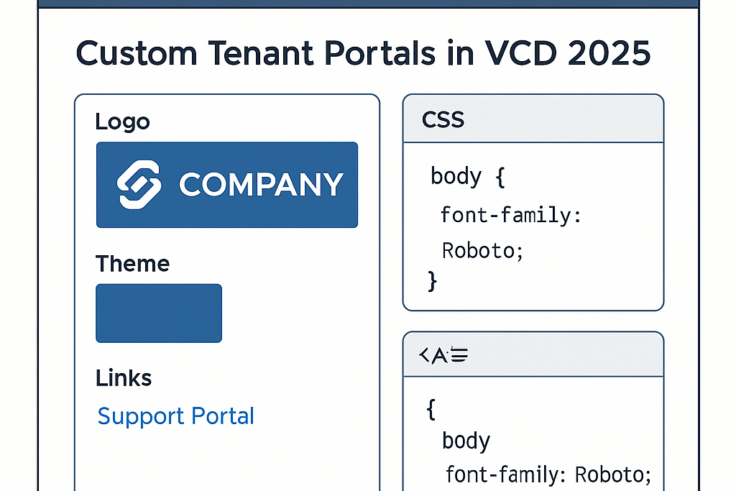736x491 pixels.
Task: Click the "font-family:" line in CSS panel
Action: (511, 215)
